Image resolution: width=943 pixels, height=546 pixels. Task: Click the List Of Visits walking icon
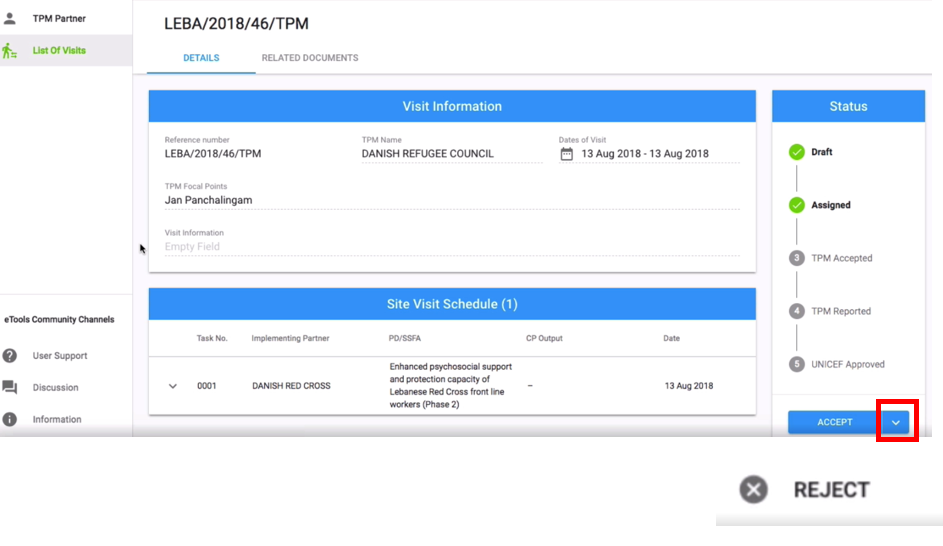click(x=9, y=51)
